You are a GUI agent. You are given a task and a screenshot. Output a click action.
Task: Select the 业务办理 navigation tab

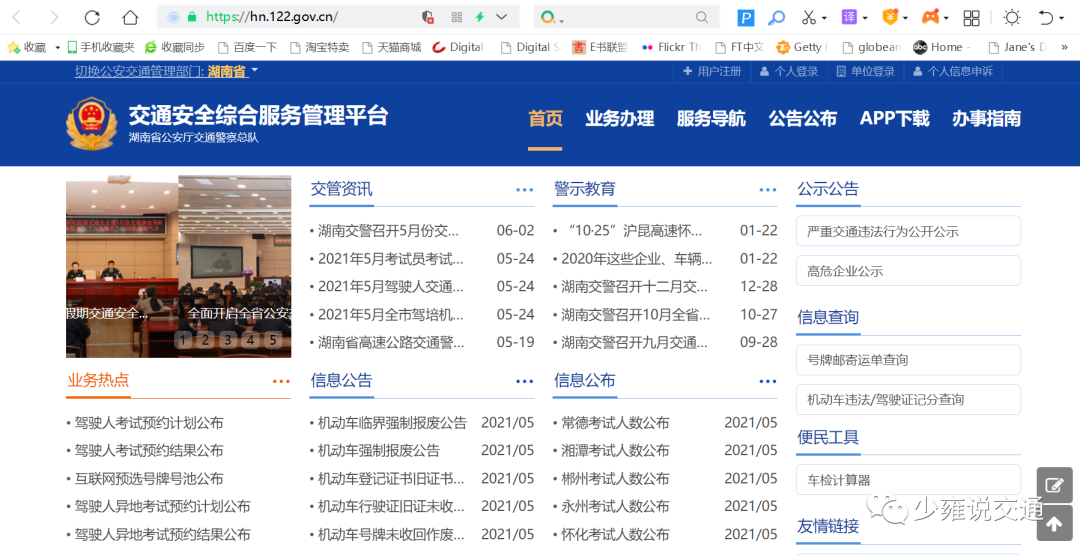[x=619, y=119]
